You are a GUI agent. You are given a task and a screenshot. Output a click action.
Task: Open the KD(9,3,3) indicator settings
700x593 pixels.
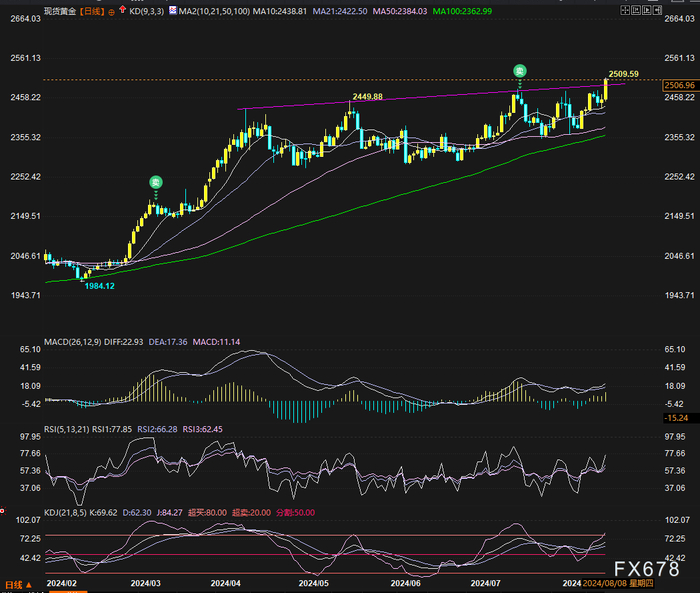148,9
